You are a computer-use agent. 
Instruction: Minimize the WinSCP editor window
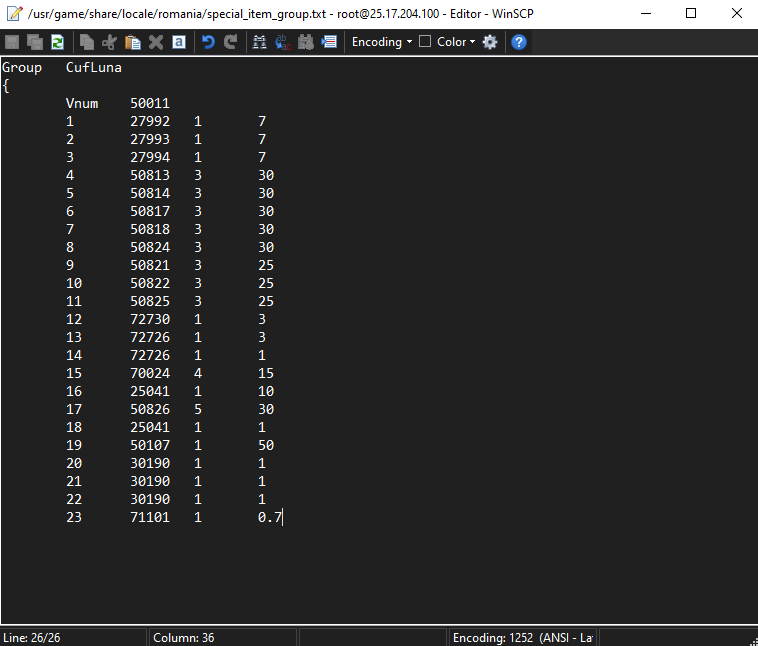pos(646,14)
